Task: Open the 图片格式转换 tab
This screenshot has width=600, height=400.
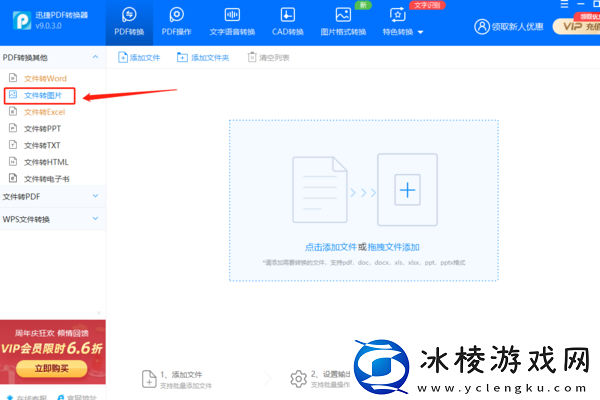Action: click(x=343, y=23)
